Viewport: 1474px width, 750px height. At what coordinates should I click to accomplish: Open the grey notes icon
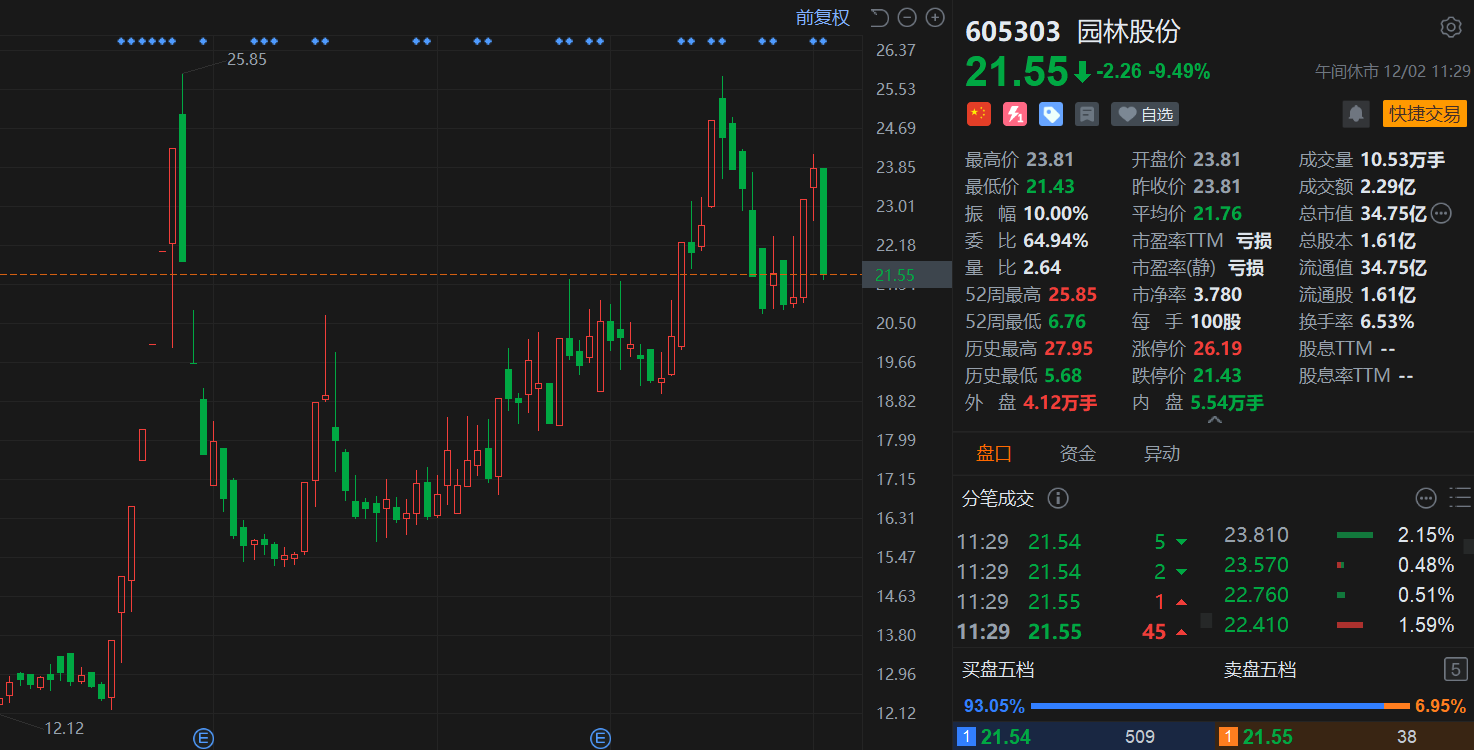[1087, 114]
